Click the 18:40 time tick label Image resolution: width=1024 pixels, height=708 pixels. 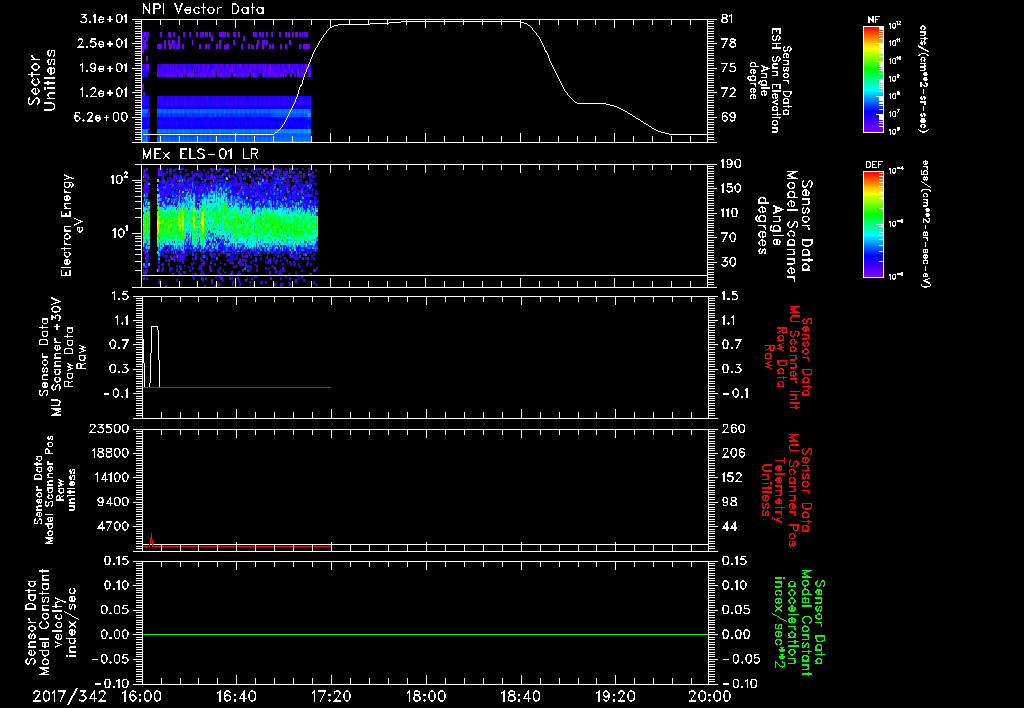520,696
